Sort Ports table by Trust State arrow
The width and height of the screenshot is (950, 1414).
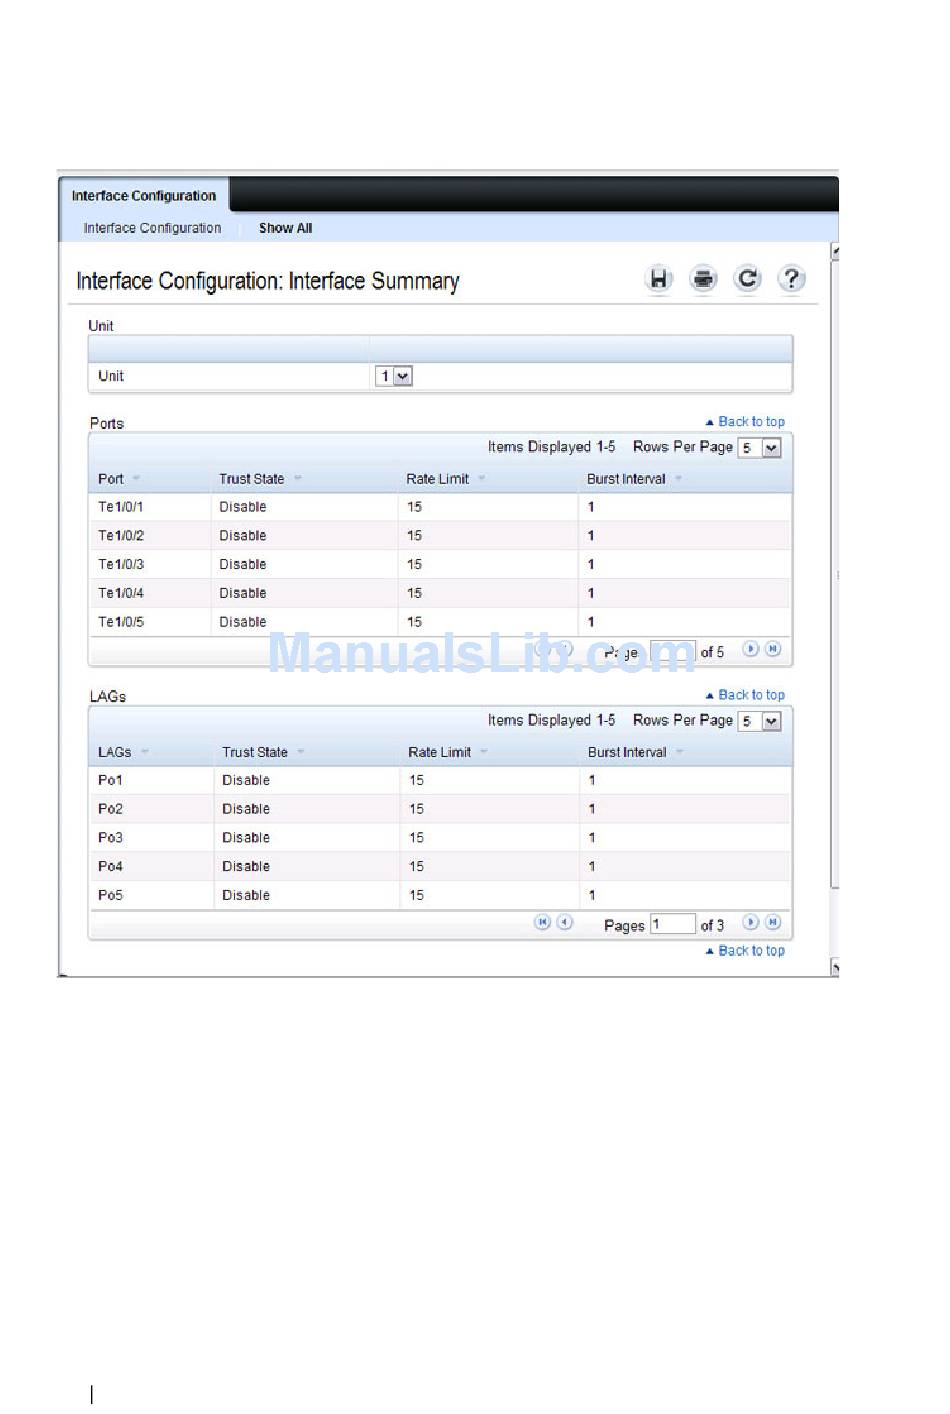point(297,478)
